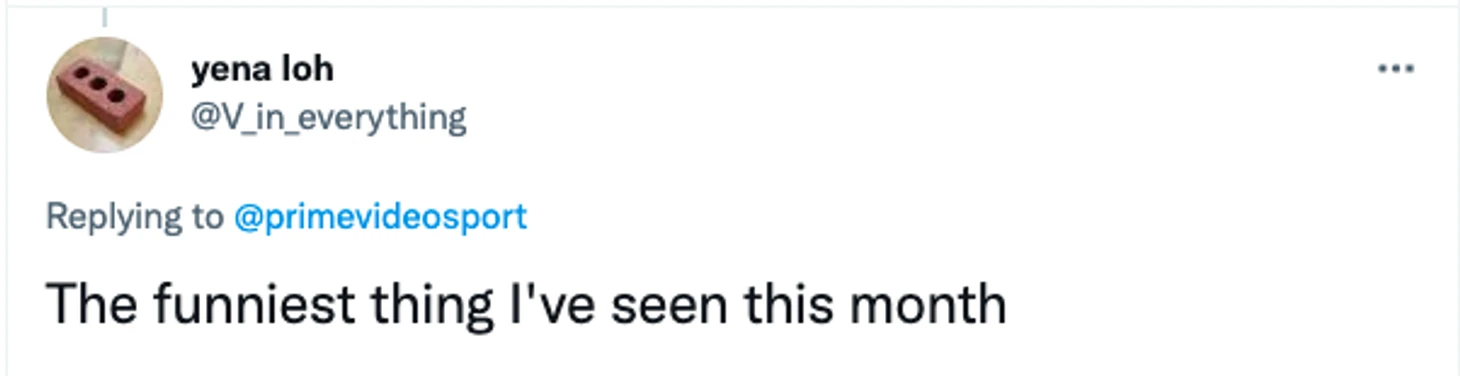View the circular brick picture thumbnail

pos(105,95)
